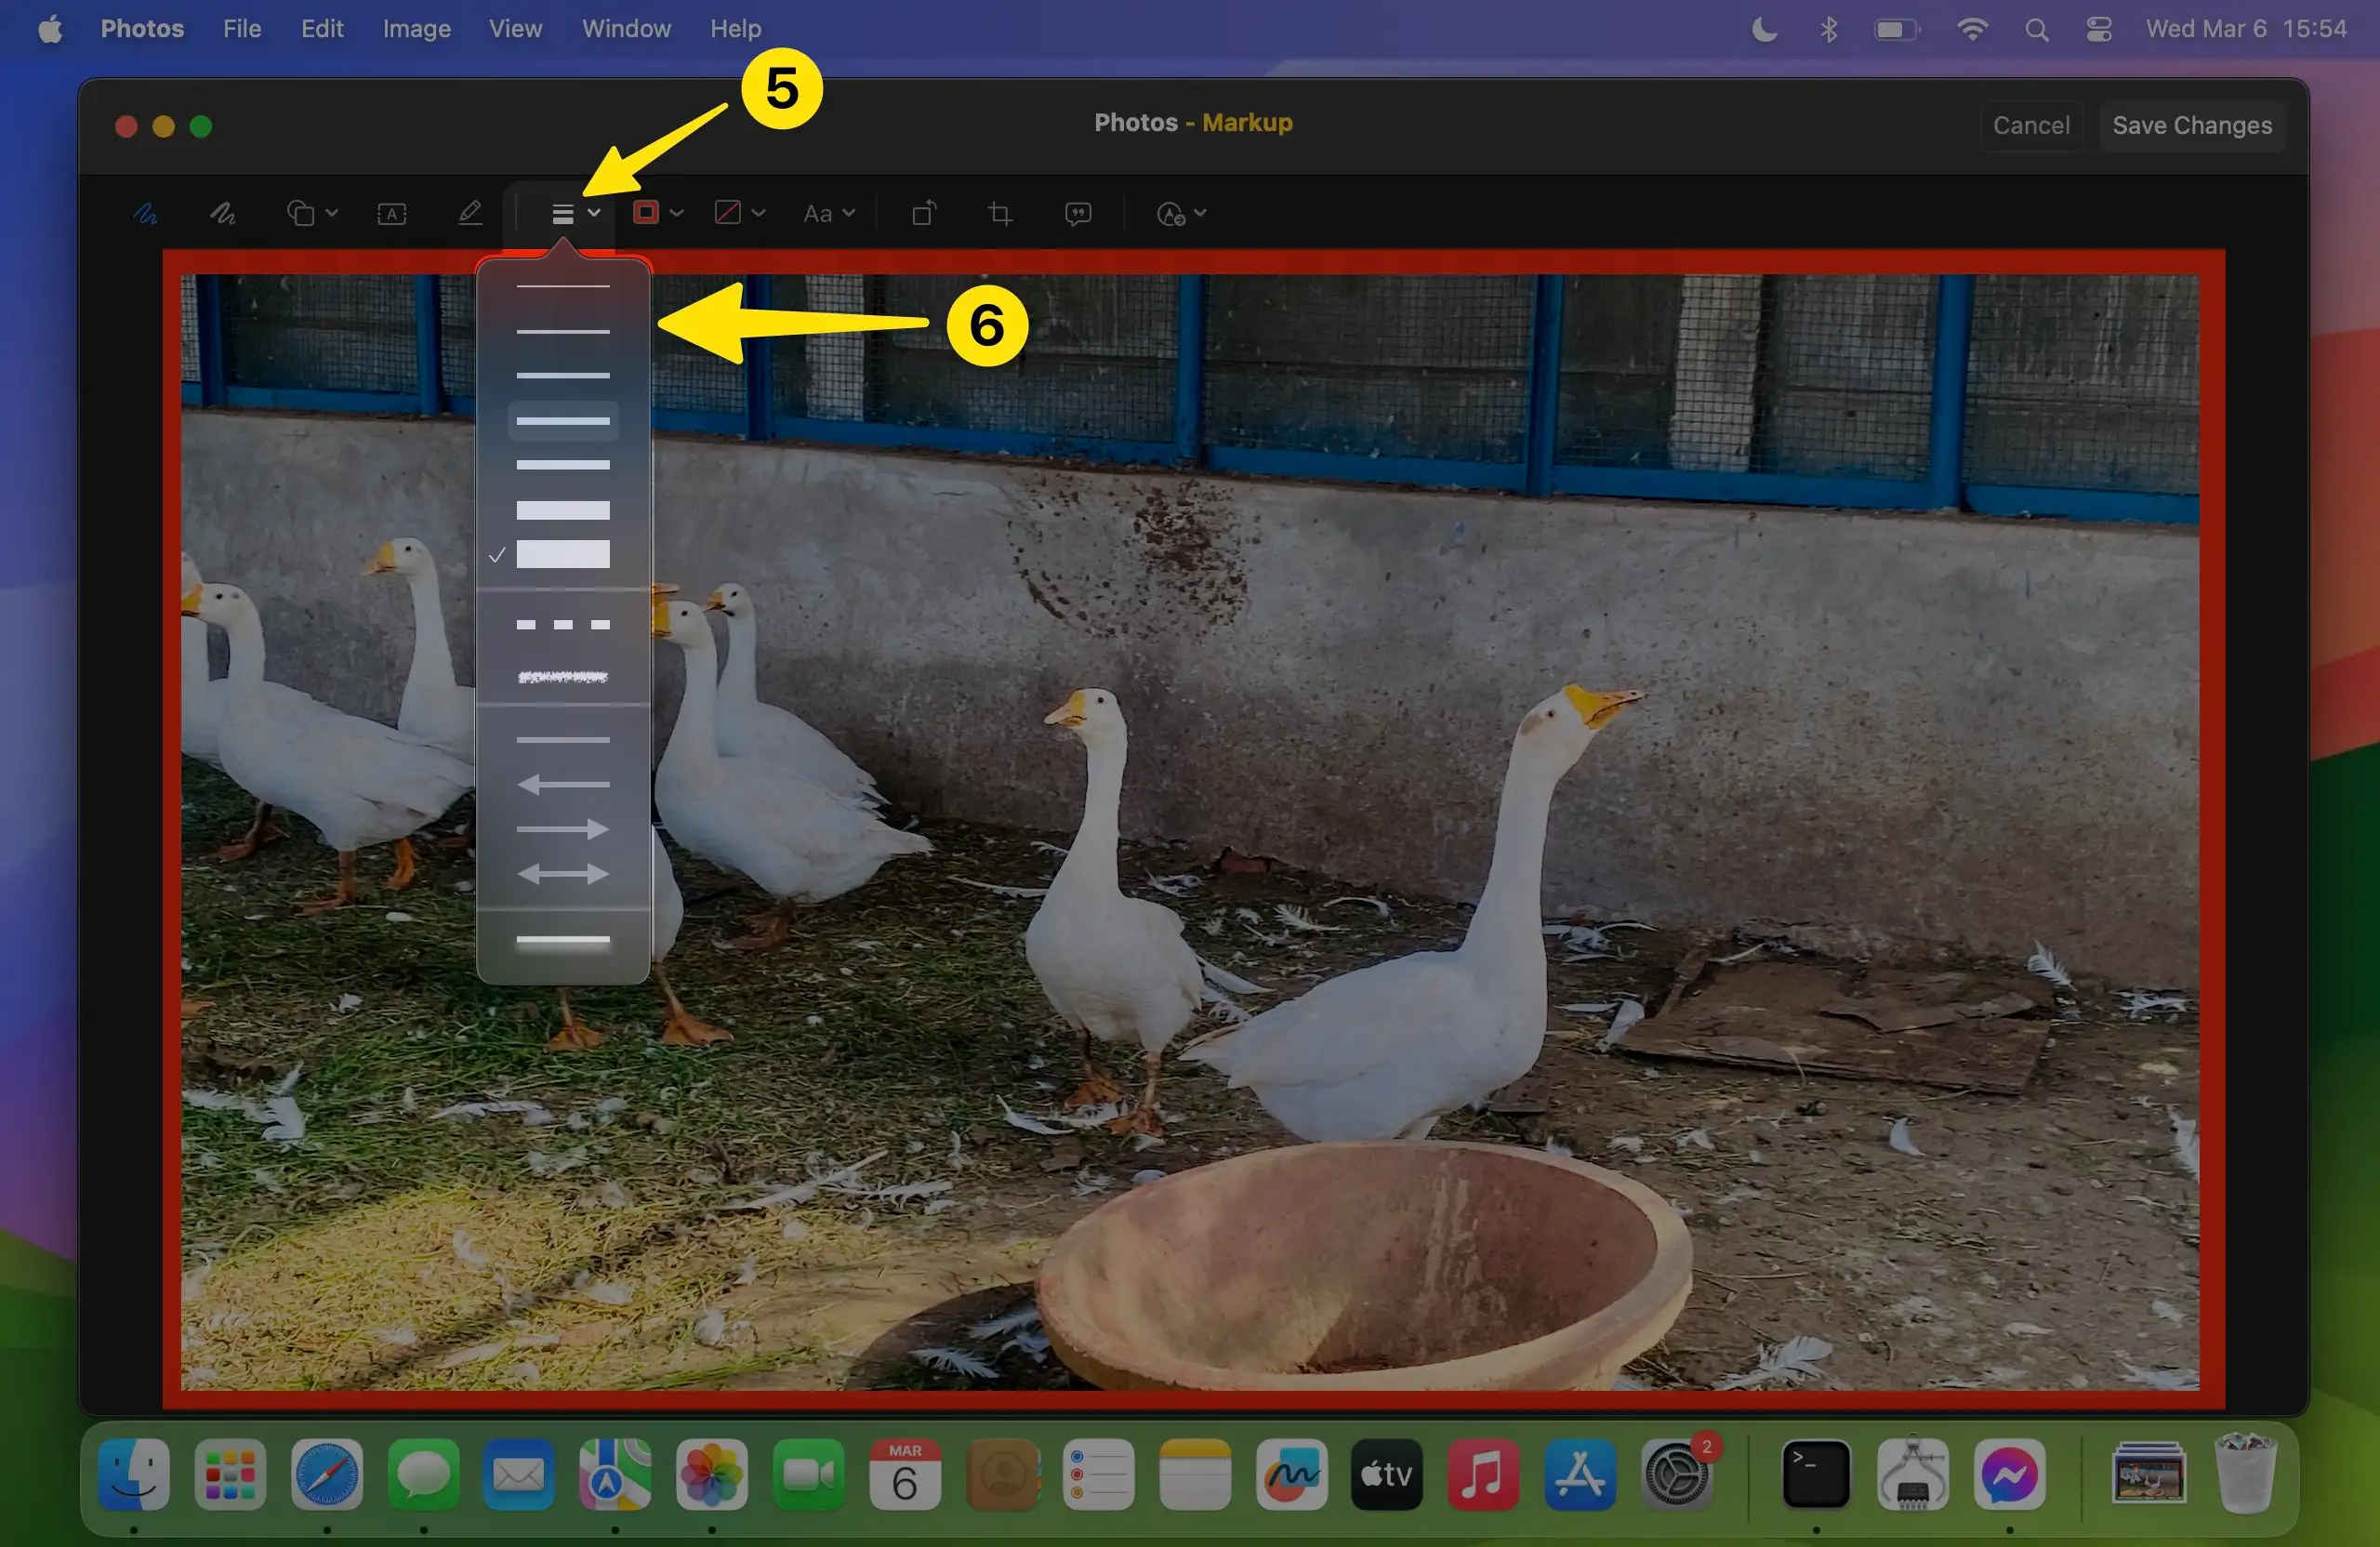Image resolution: width=2380 pixels, height=1547 pixels.
Task: Click the Cancel button
Action: (x=2030, y=125)
